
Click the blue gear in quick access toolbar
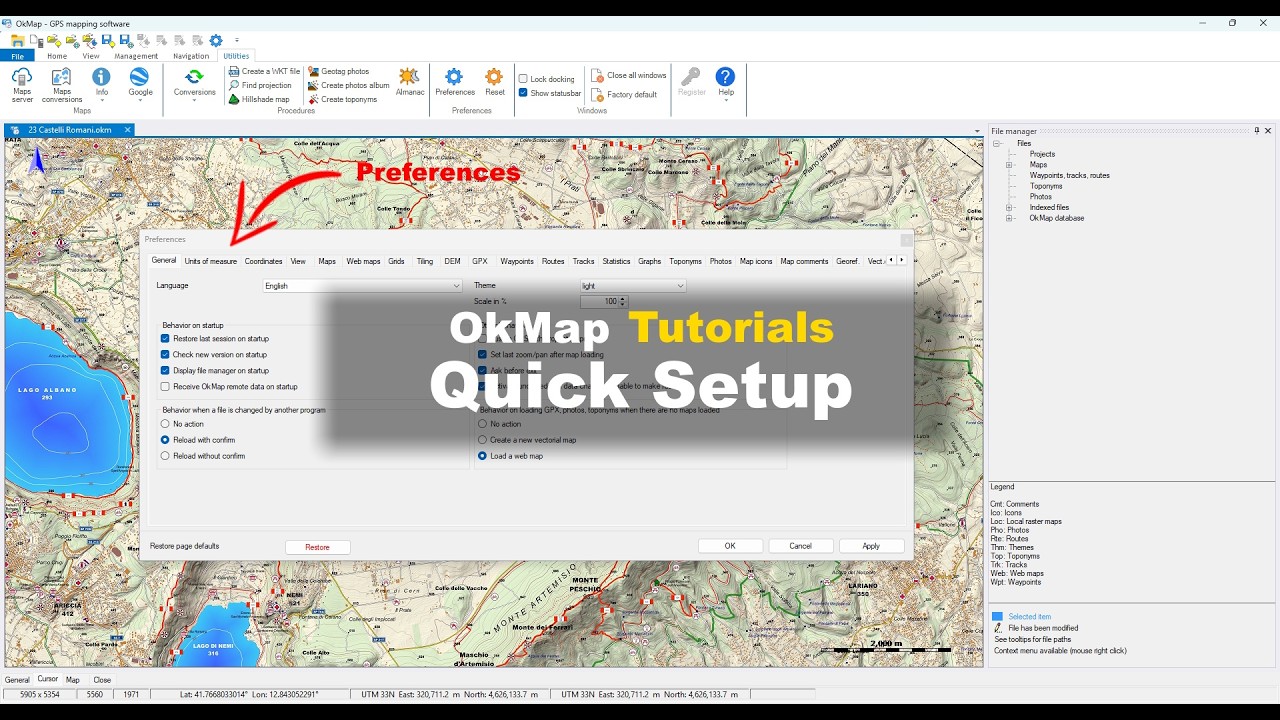pos(215,41)
